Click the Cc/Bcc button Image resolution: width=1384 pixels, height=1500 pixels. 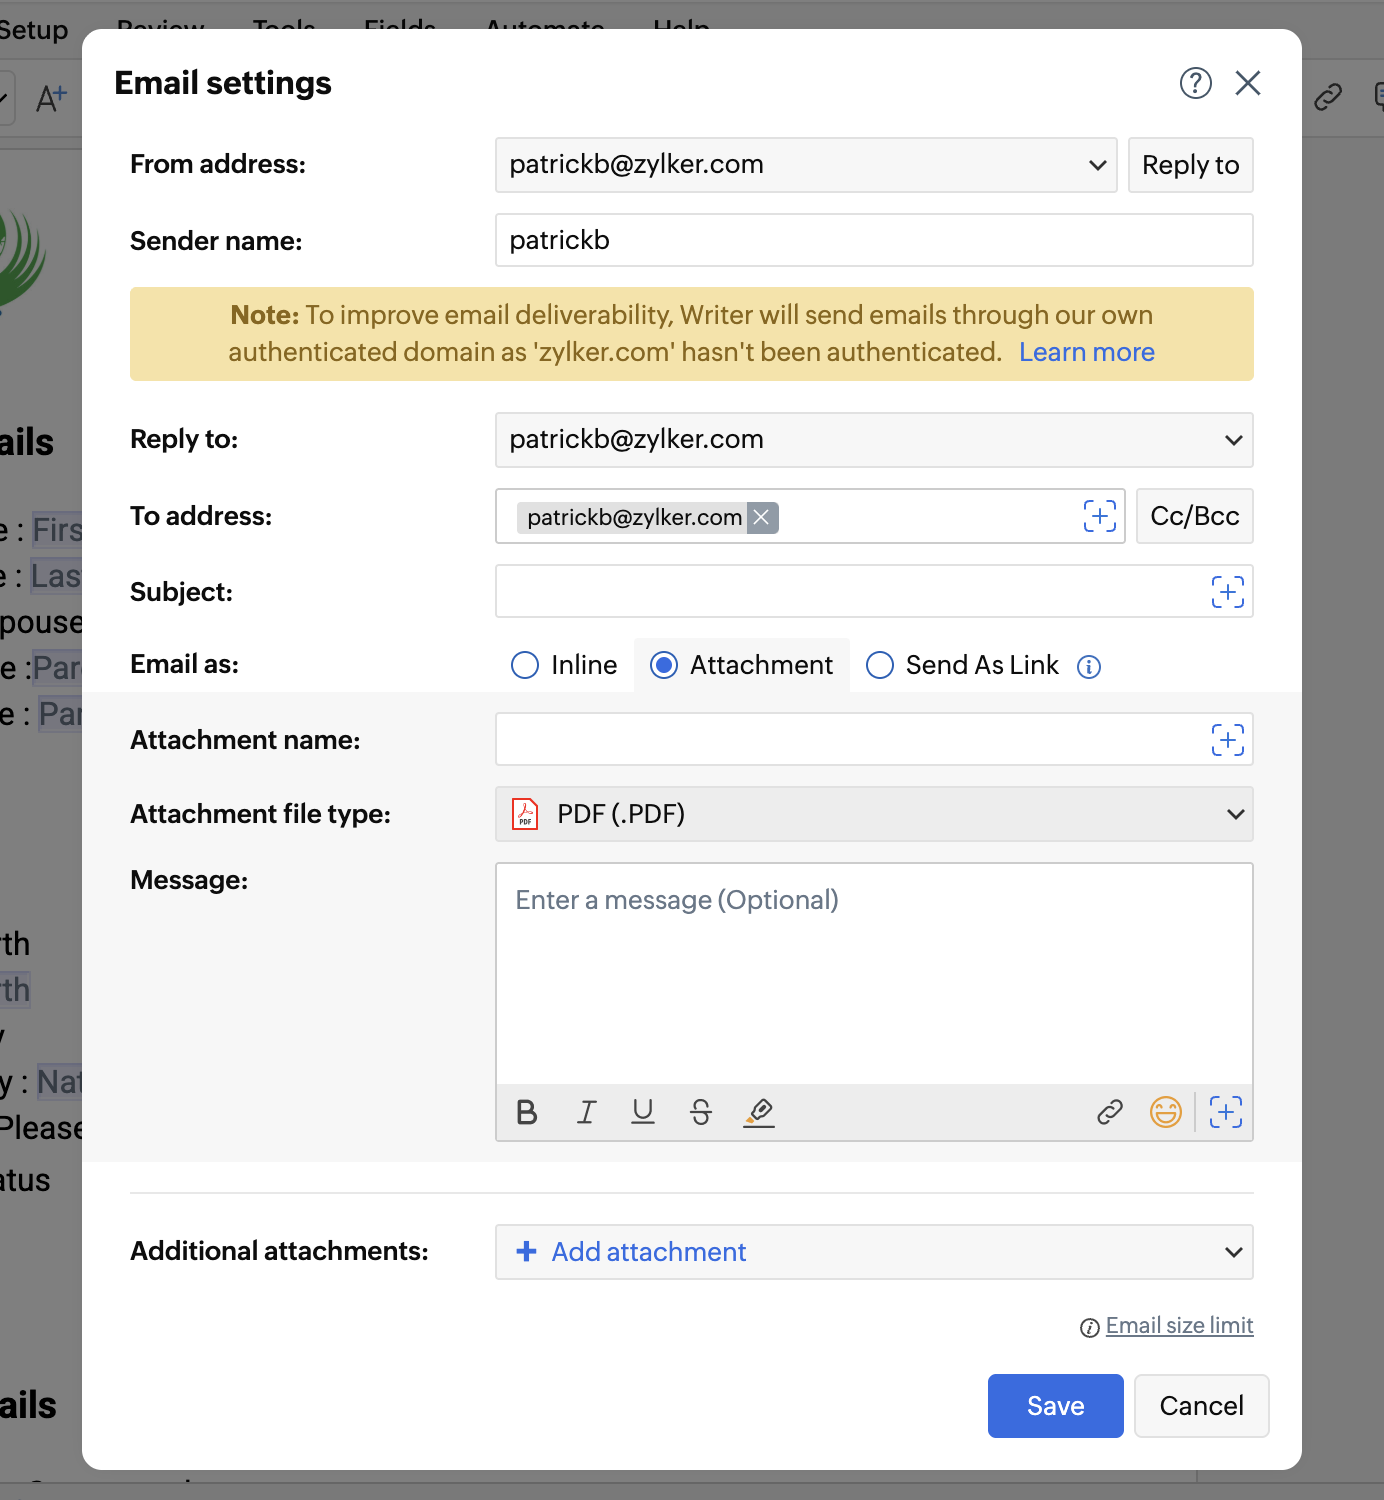1194,516
